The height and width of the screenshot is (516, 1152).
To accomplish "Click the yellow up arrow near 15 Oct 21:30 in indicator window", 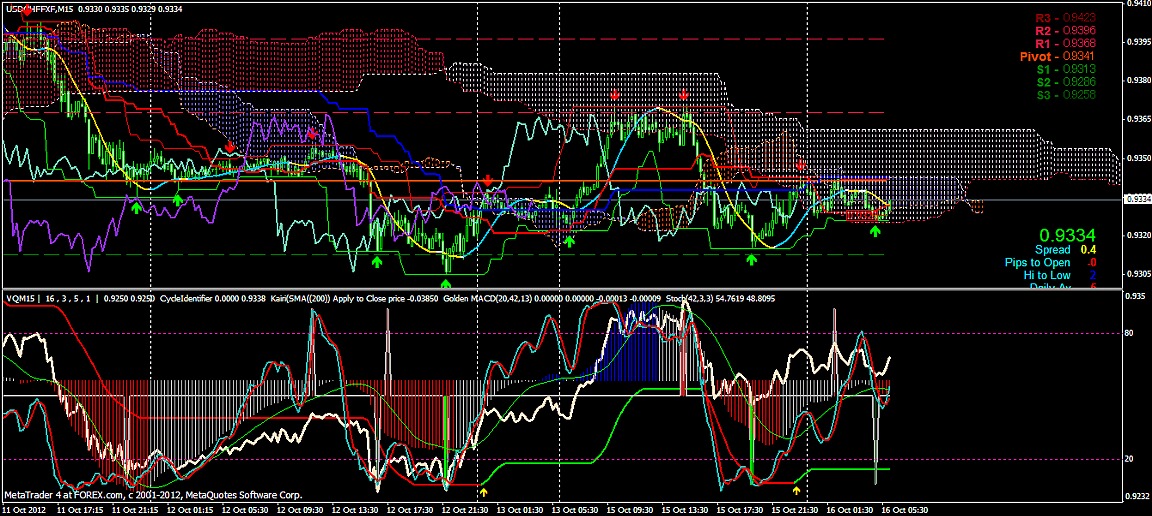I will (x=797, y=488).
